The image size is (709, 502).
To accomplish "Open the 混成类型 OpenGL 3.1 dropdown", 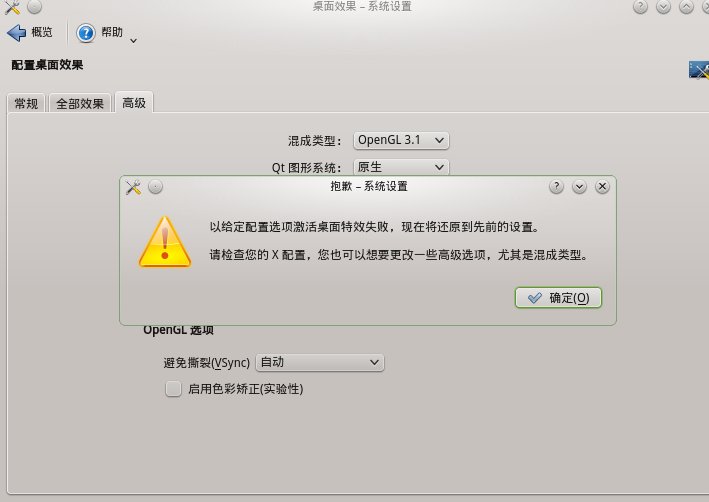I will pos(401,140).
